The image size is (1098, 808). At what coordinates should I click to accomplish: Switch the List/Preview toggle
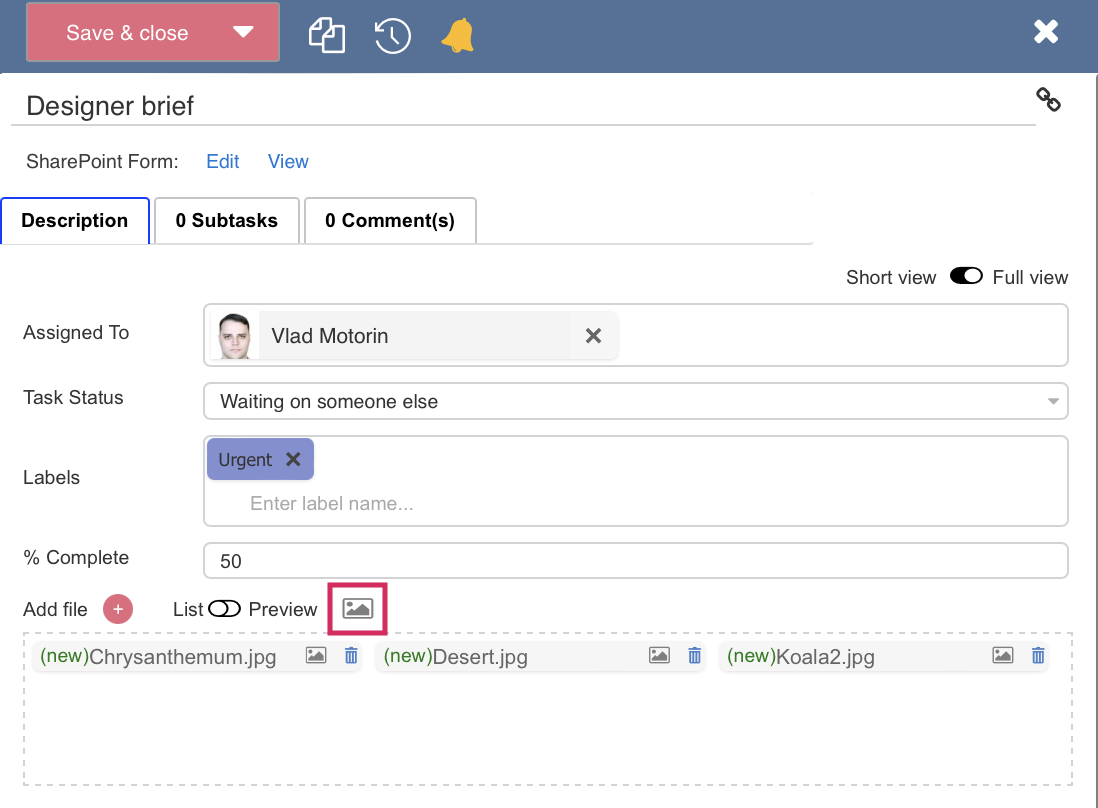(226, 608)
